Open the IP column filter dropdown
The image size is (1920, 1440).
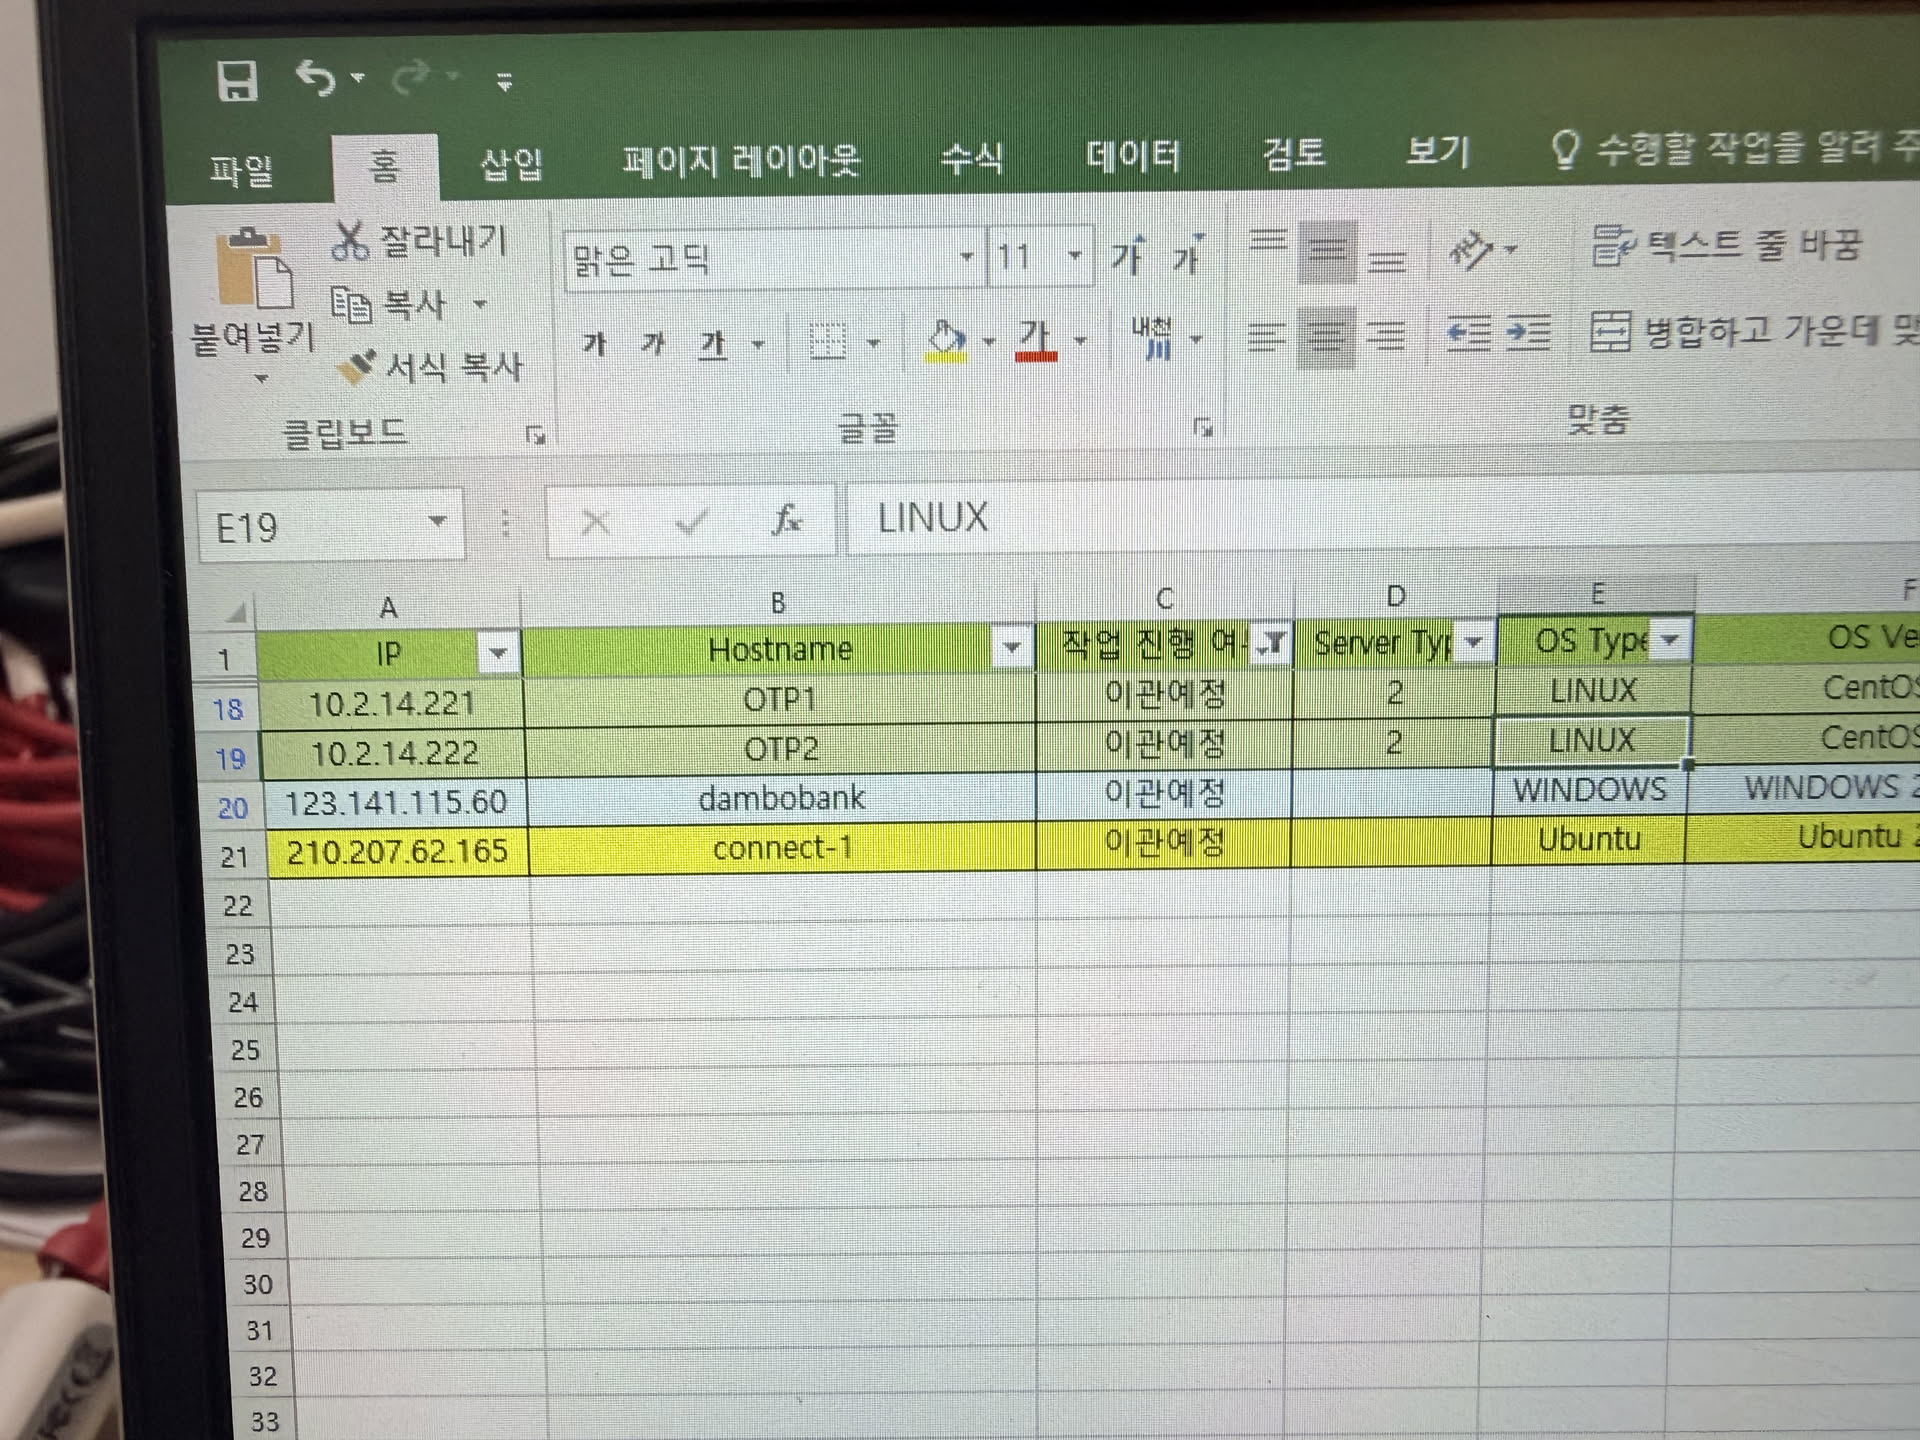[x=498, y=654]
